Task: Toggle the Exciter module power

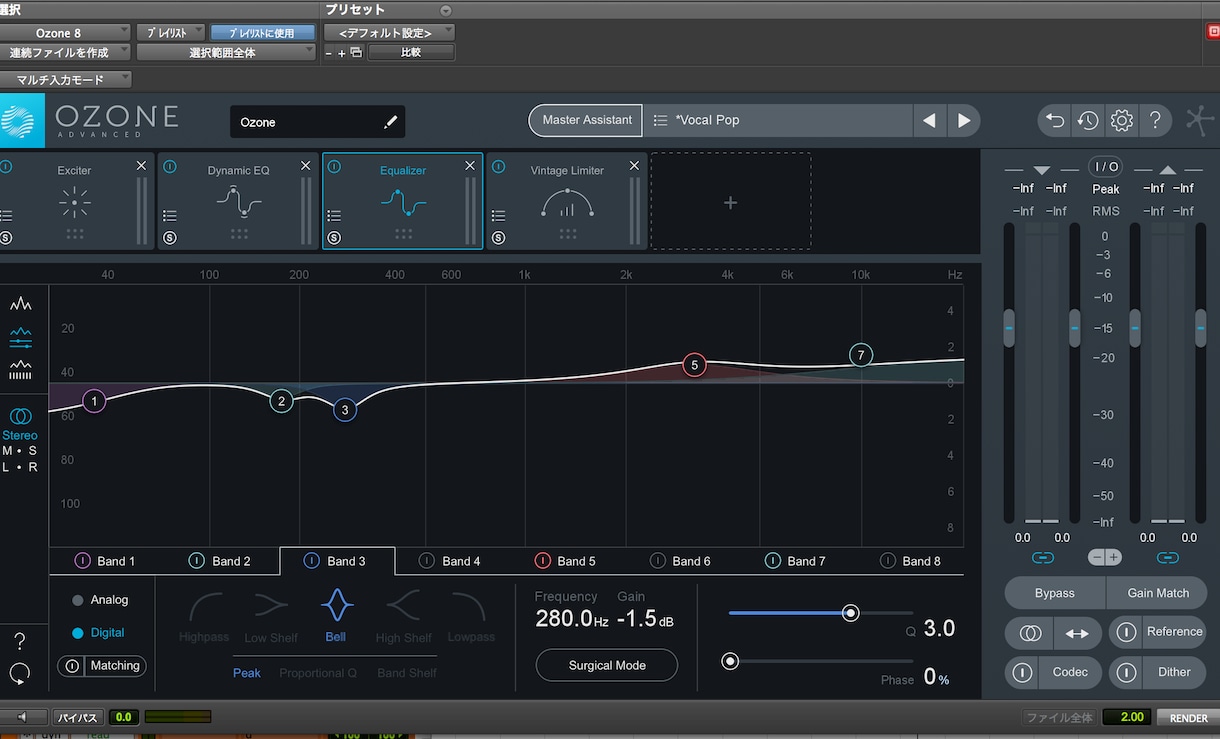Action: [6, 167]
